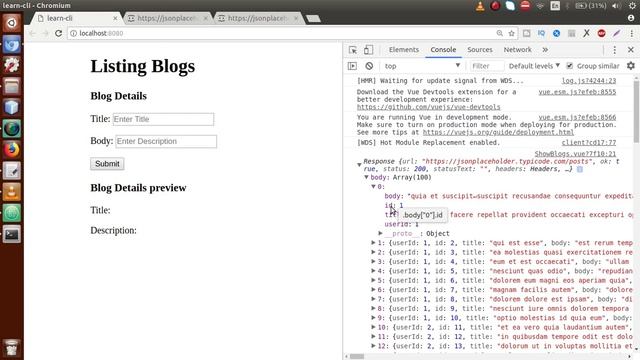Open the Trash in the launcher
Screen dimensions: 640x360
11,347
